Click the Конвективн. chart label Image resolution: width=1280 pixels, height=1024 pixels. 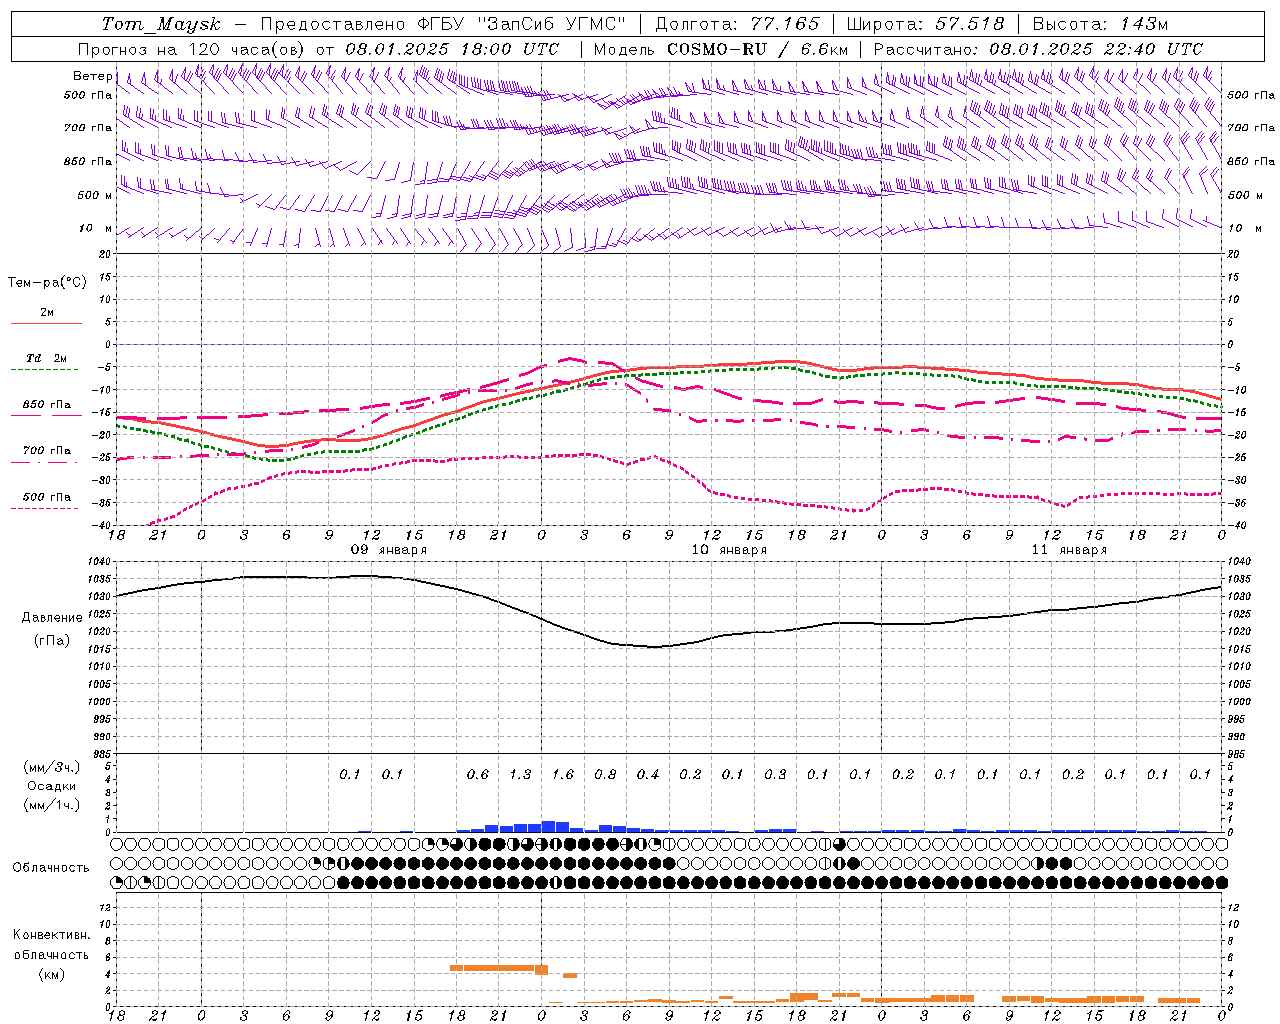point(51,935)
